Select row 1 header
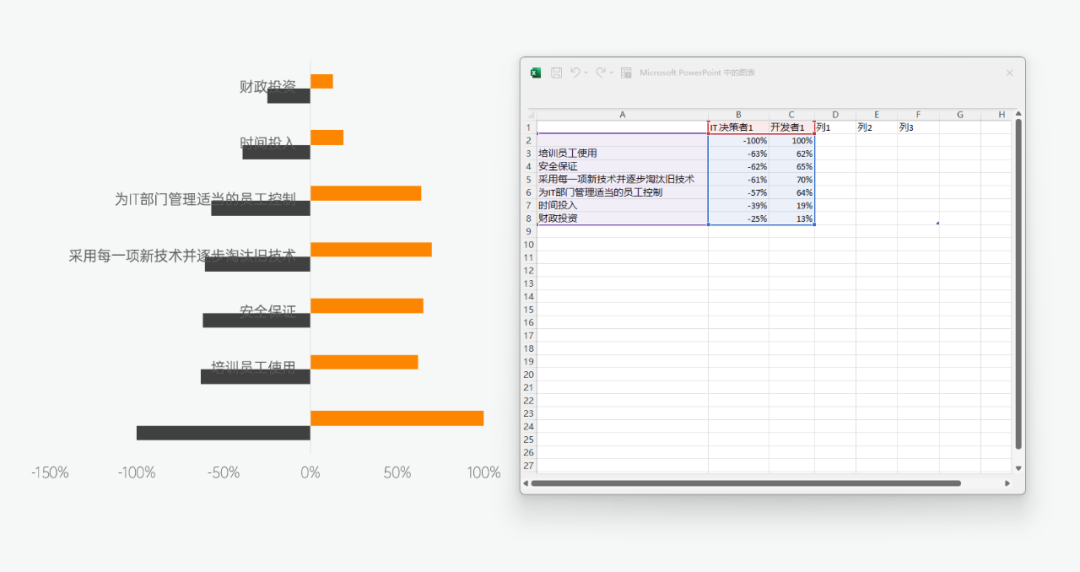Viewport: 1080px width, 572px height. [529, 127]
